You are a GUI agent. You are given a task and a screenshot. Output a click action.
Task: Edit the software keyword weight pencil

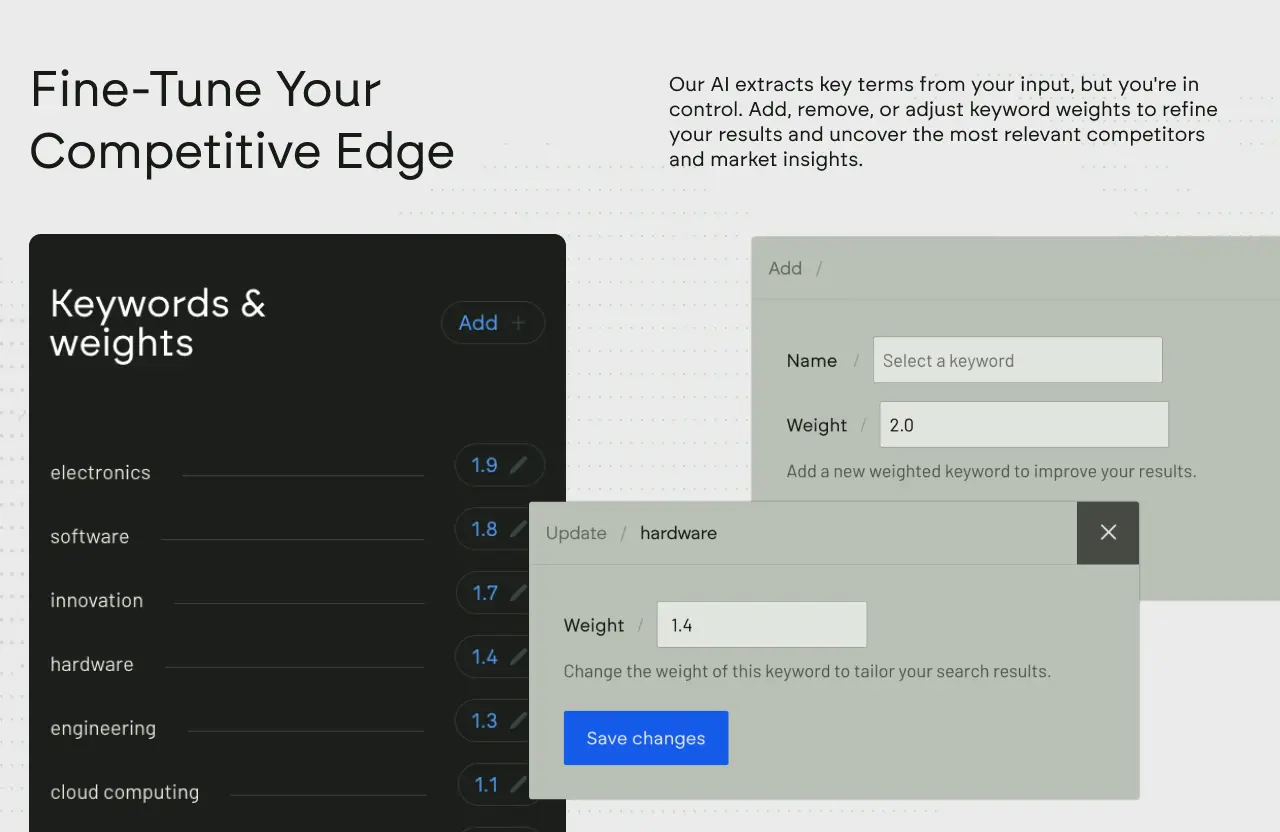(x=518, y=529)
